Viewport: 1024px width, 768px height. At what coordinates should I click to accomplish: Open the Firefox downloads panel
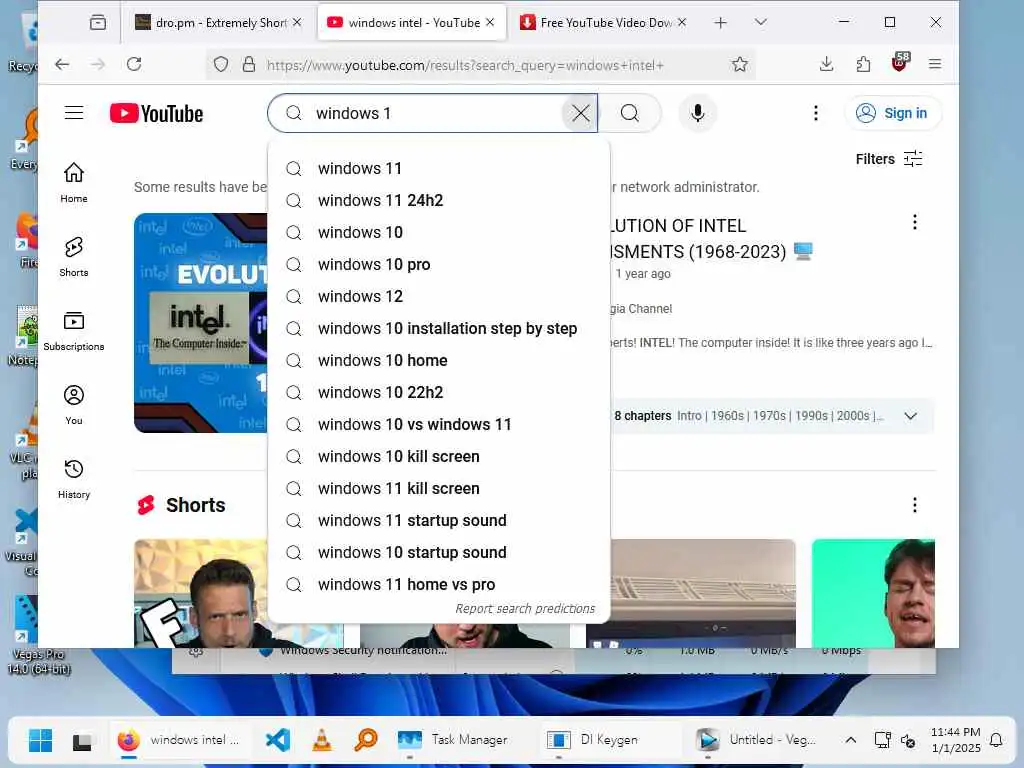(826, 64)
